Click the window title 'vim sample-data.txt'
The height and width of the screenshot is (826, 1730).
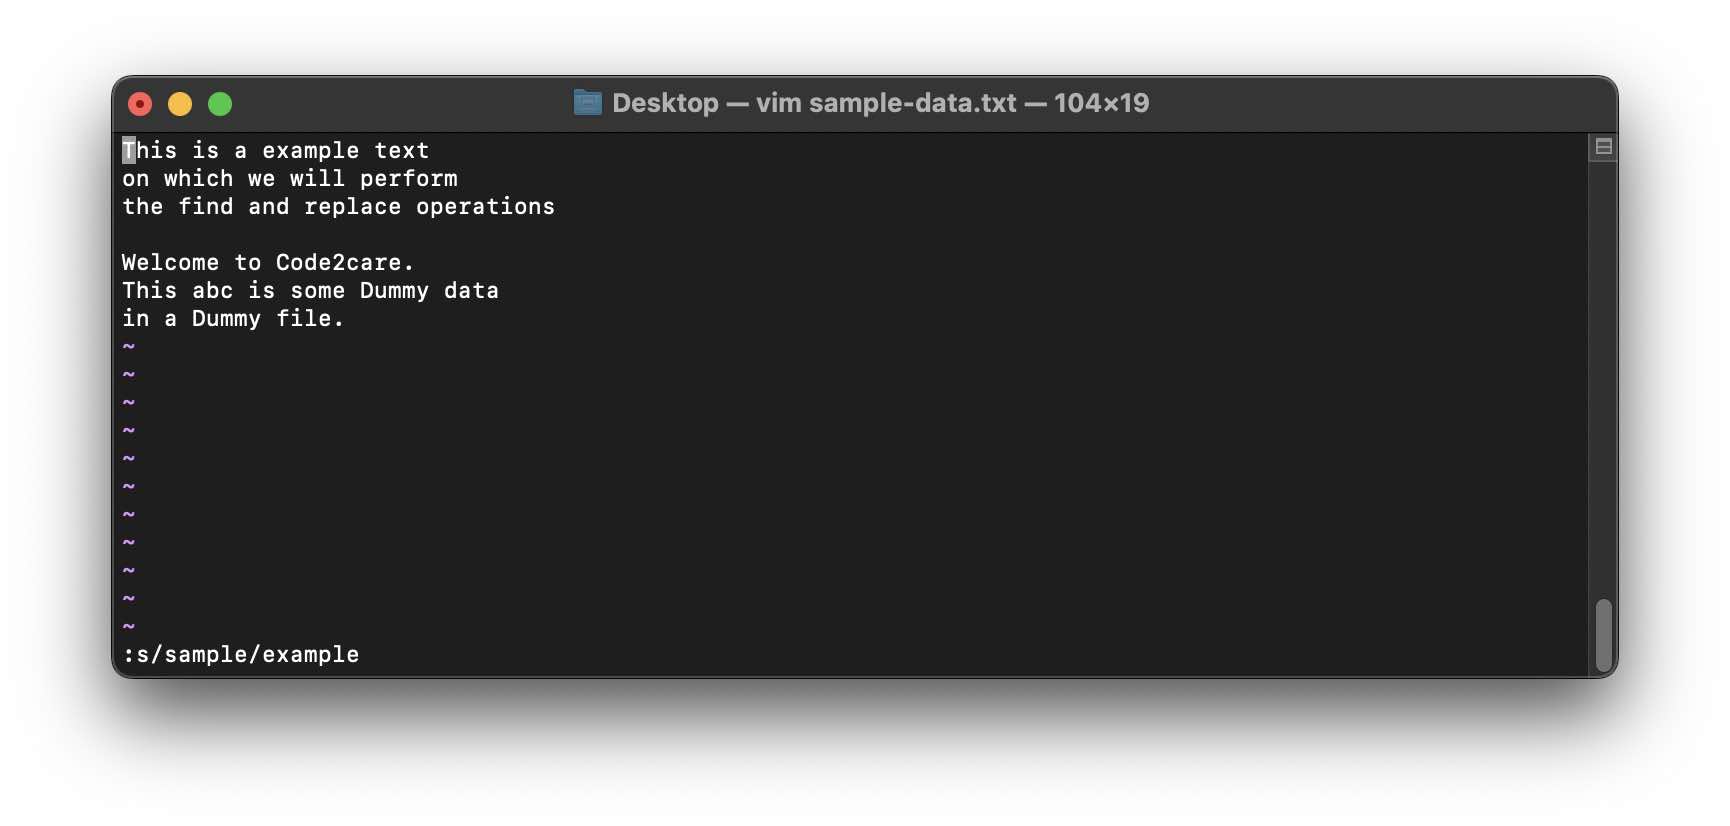pyautogui.click(x=885, y=103)
